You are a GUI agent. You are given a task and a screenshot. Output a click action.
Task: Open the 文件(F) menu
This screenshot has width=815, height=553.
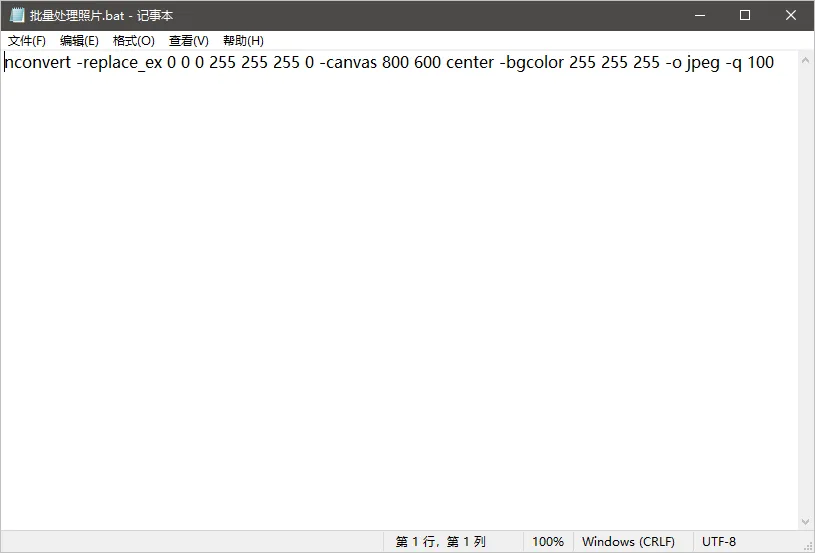pos(27,41)
